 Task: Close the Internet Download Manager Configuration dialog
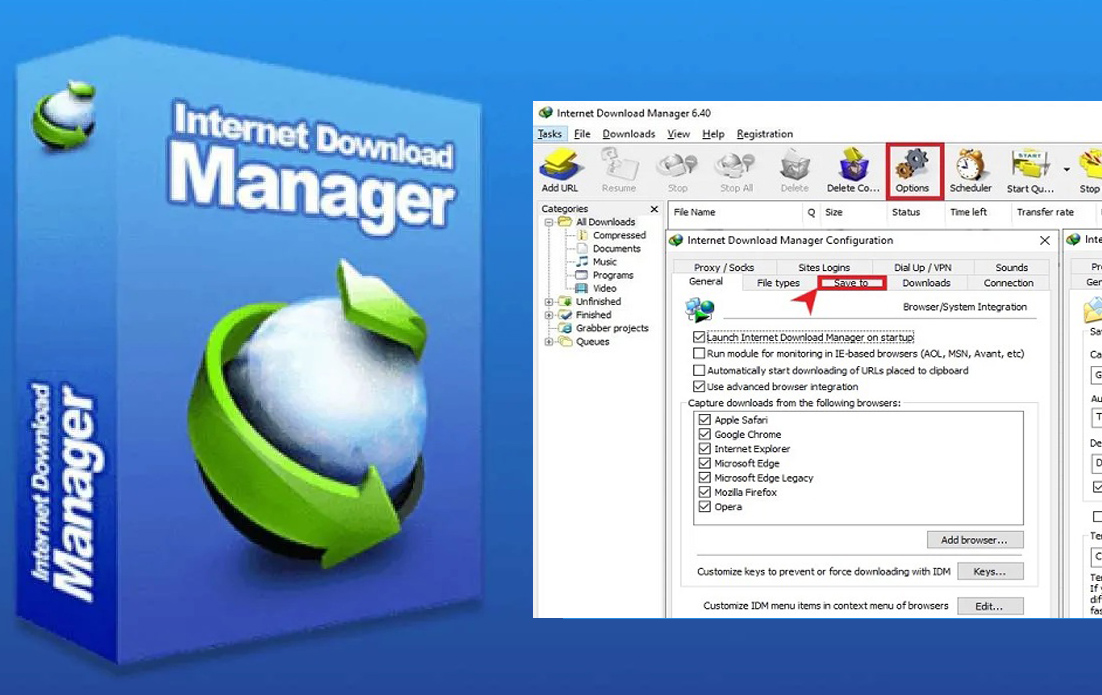point(1045,240)
